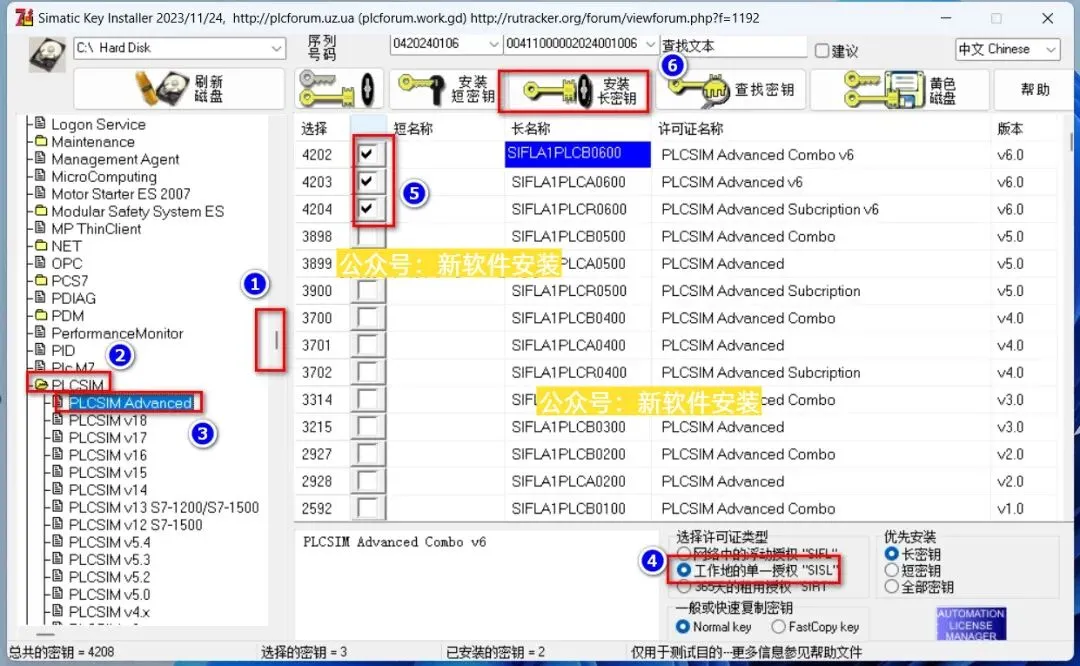Click the tree horizontal scrollbar thumb
This screenshot has width=1080, height=666.
click(x=45, y=634)
